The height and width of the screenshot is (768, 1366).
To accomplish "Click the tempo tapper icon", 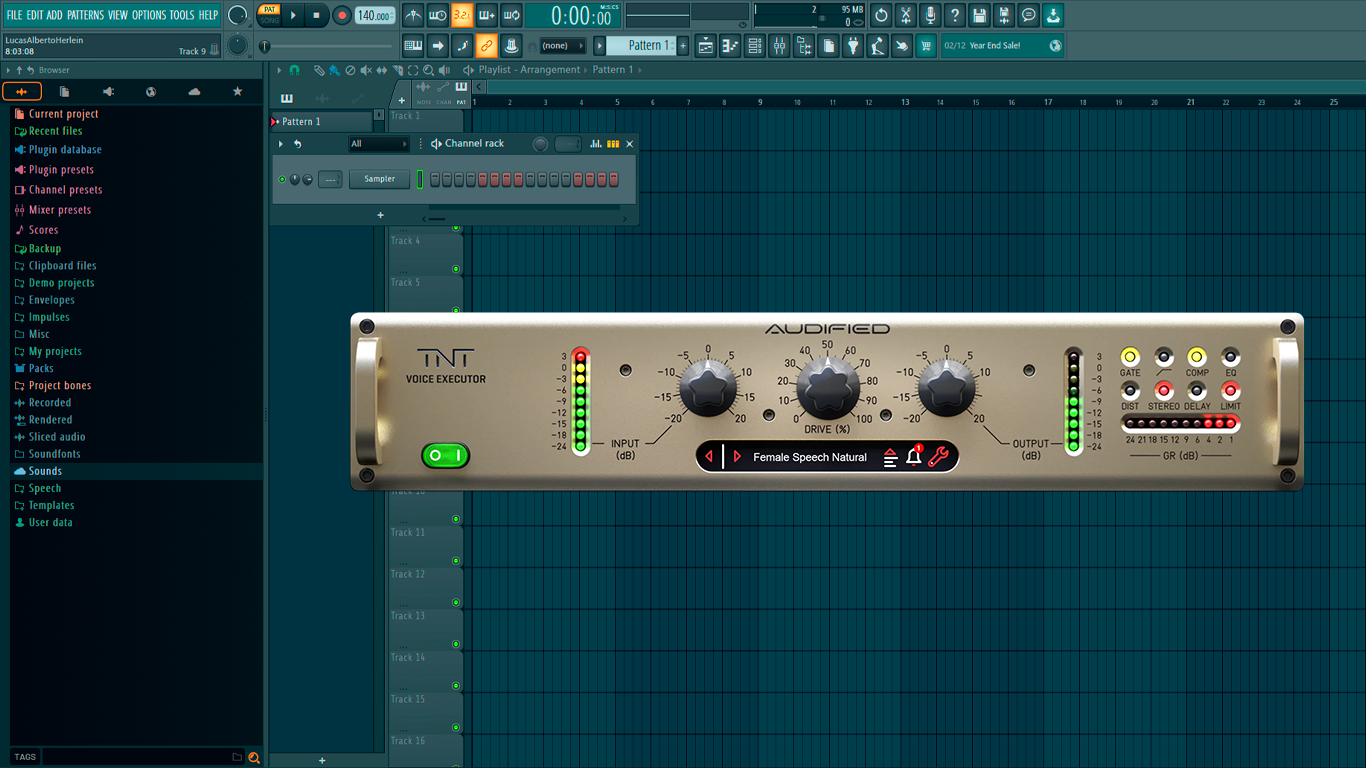I will [877, 45].
